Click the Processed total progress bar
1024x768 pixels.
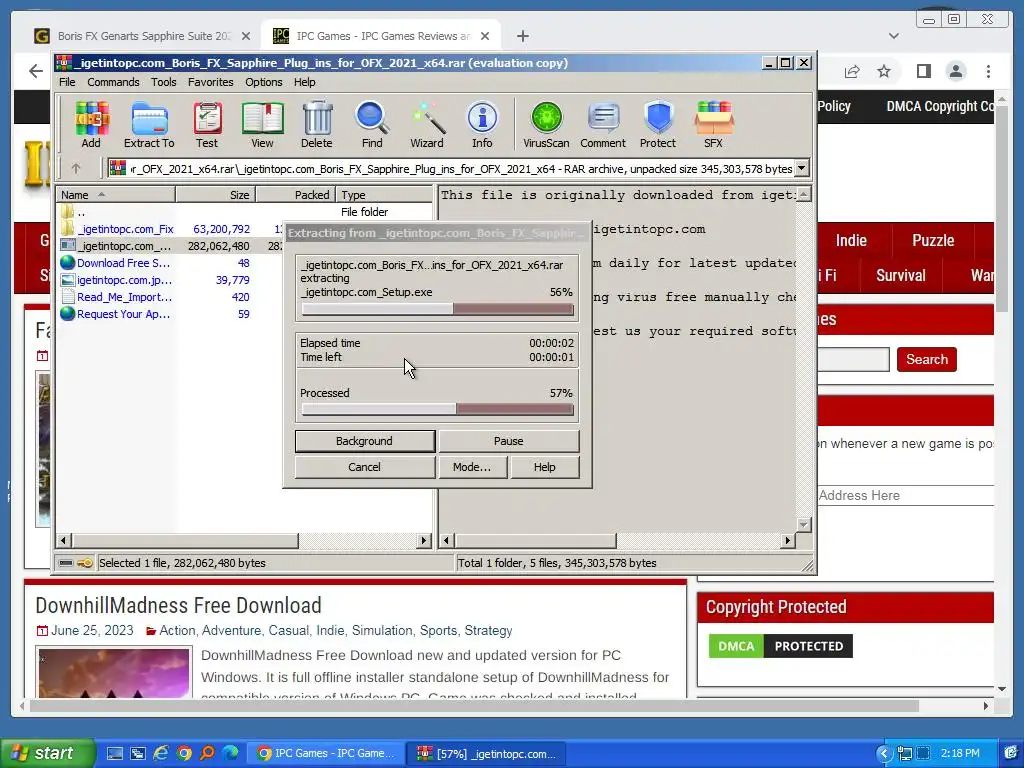438,409
